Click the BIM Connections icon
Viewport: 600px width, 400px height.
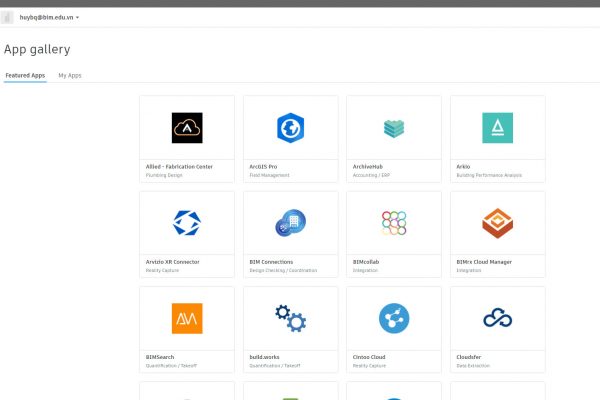click(290, 222)
